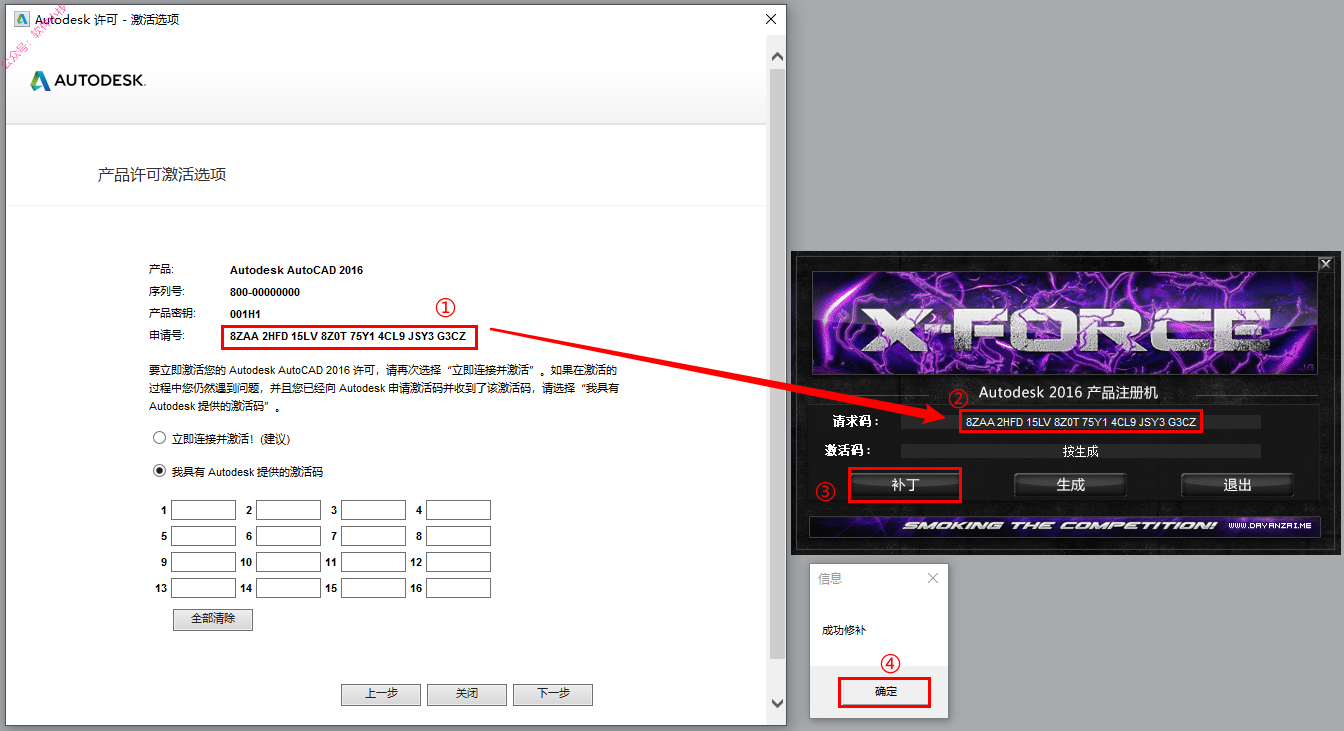
Task: Click activation code field 5
Action: pos(203,536)
